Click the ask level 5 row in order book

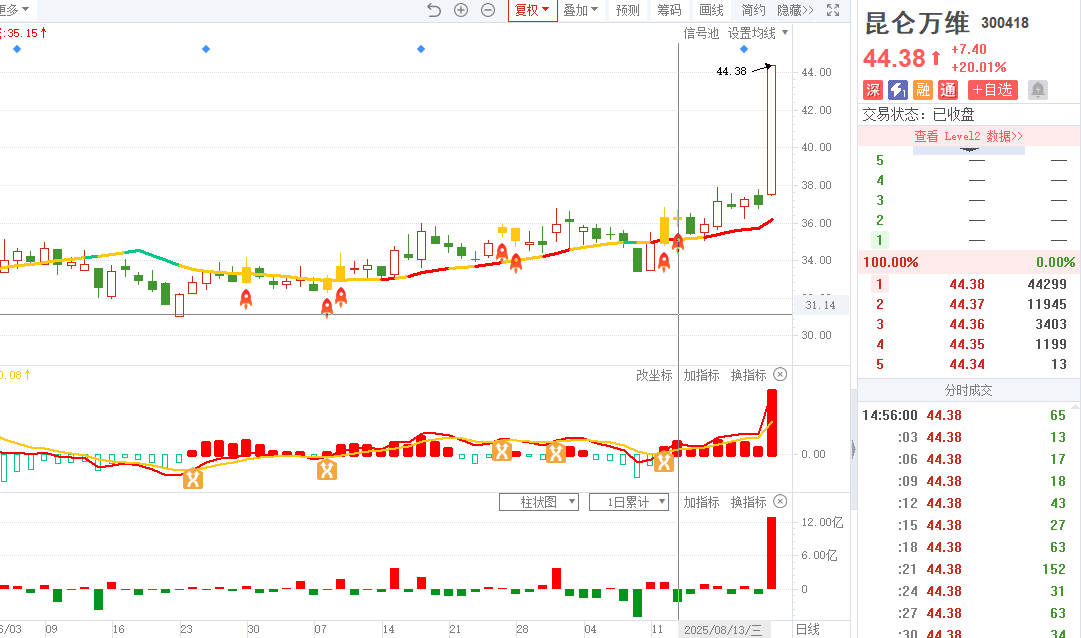(x=969, y=160)
